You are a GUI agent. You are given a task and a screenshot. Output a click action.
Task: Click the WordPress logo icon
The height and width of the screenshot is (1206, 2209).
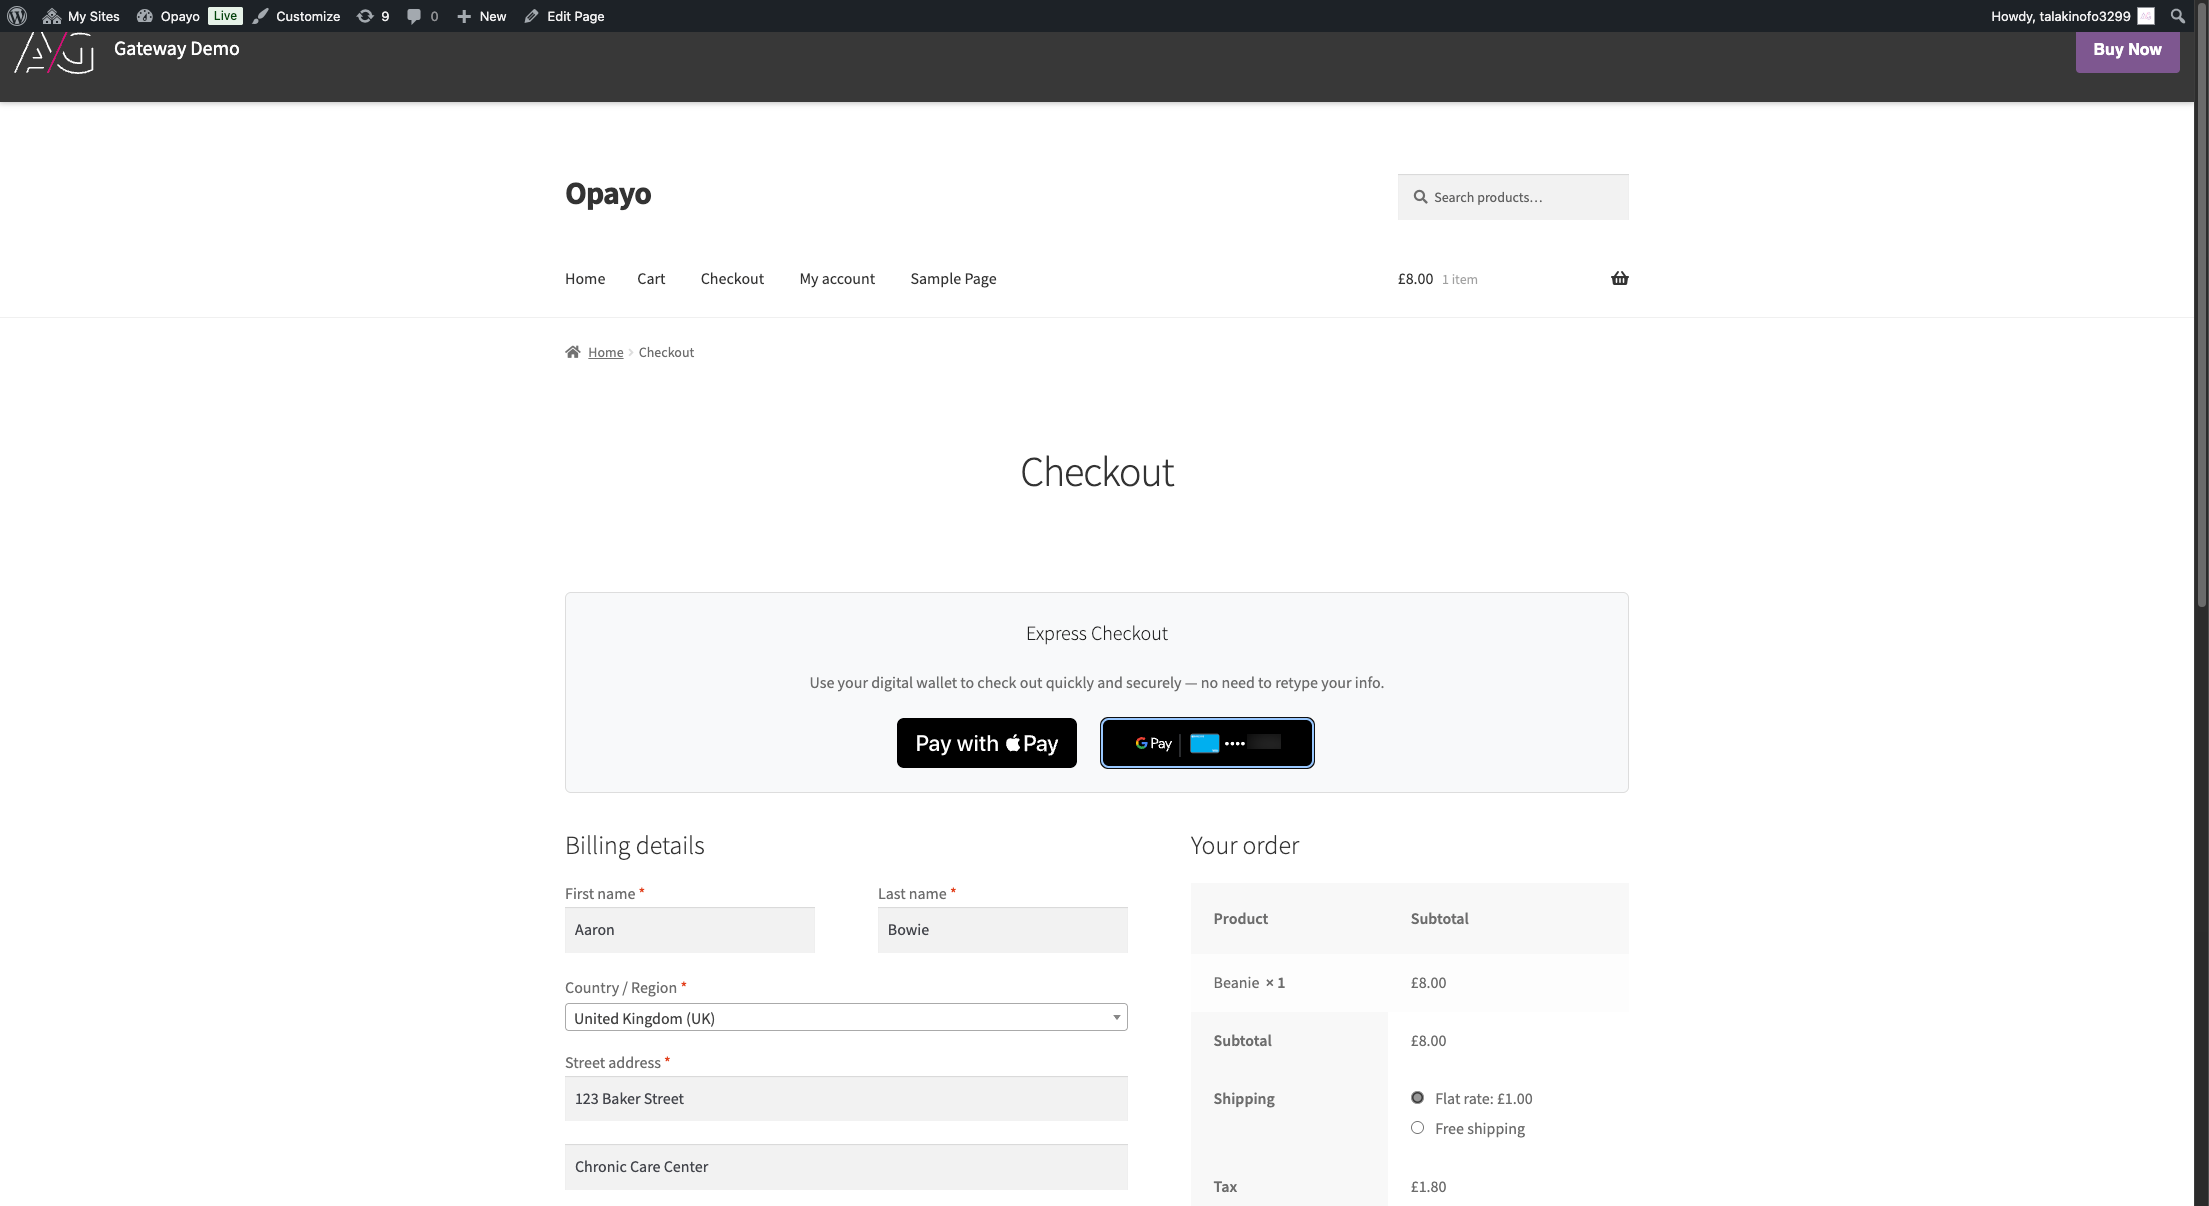coord(17,16)
